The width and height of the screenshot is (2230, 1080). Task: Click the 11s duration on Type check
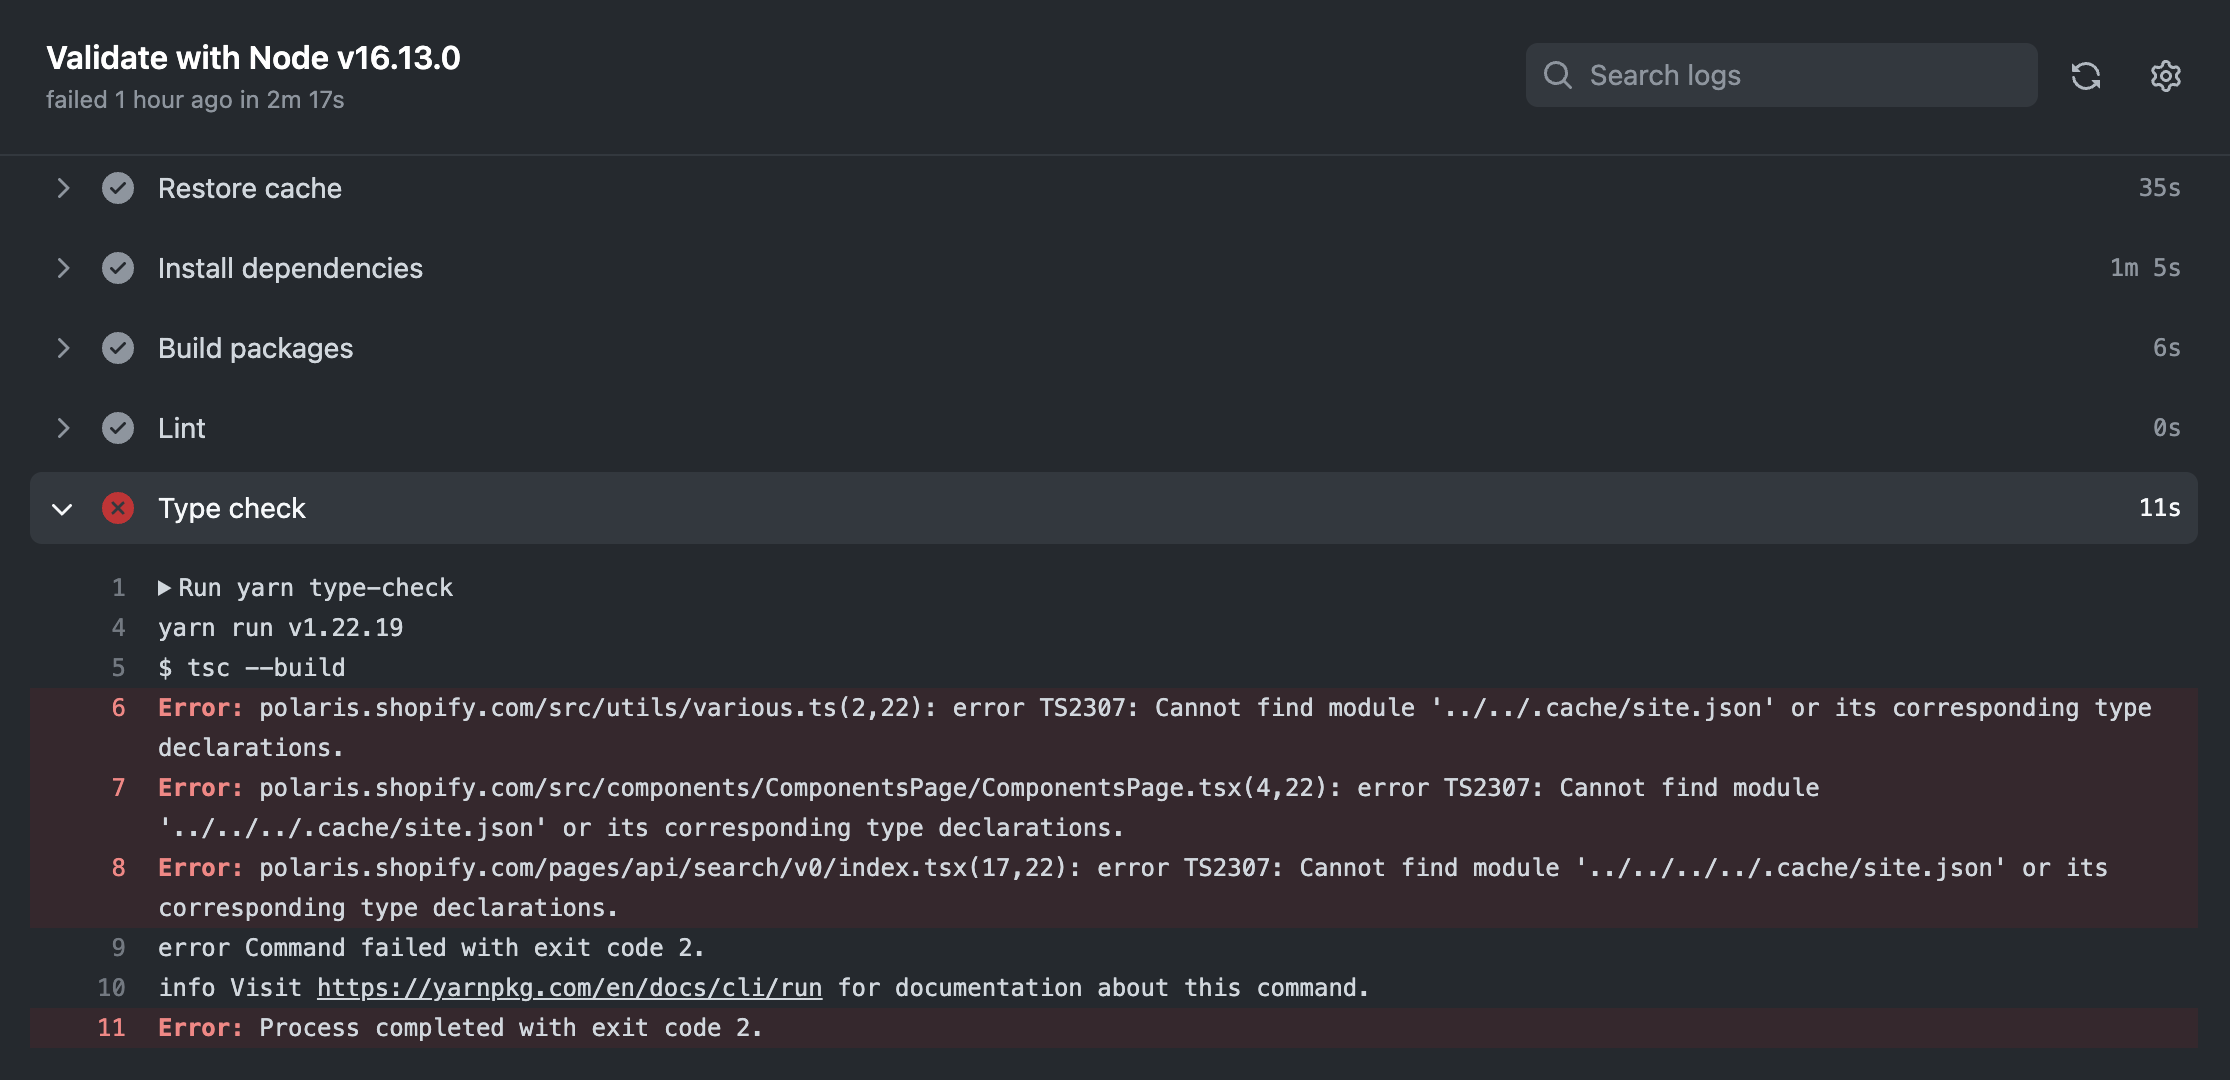pyautogui.click(x=2158, y=508)
